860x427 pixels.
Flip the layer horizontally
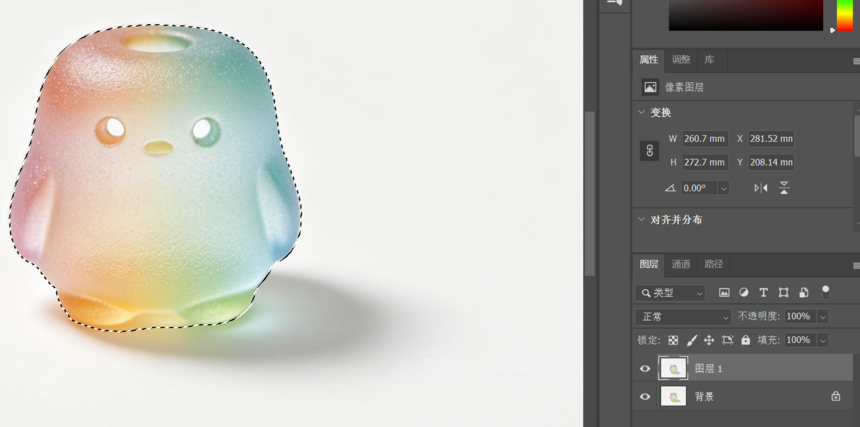[x=761, y=188]
